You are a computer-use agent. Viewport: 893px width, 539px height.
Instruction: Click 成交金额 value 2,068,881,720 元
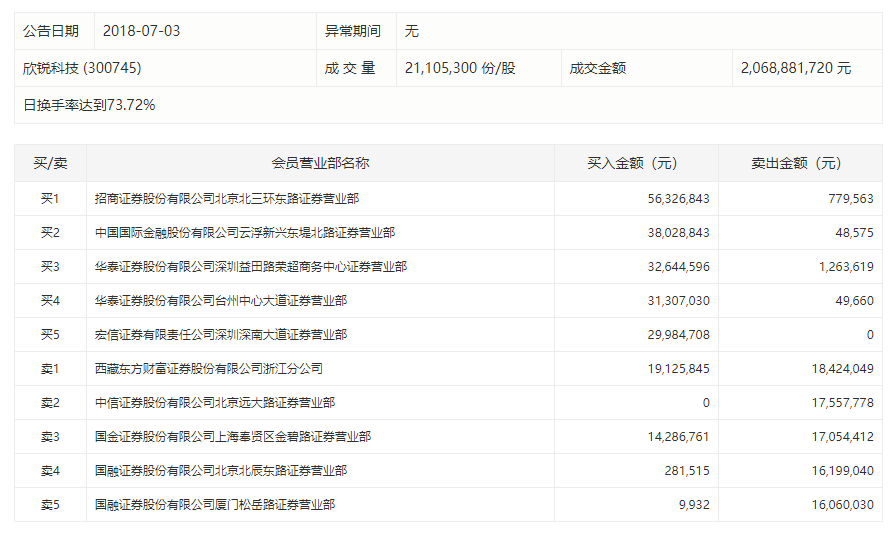(795, 68)
